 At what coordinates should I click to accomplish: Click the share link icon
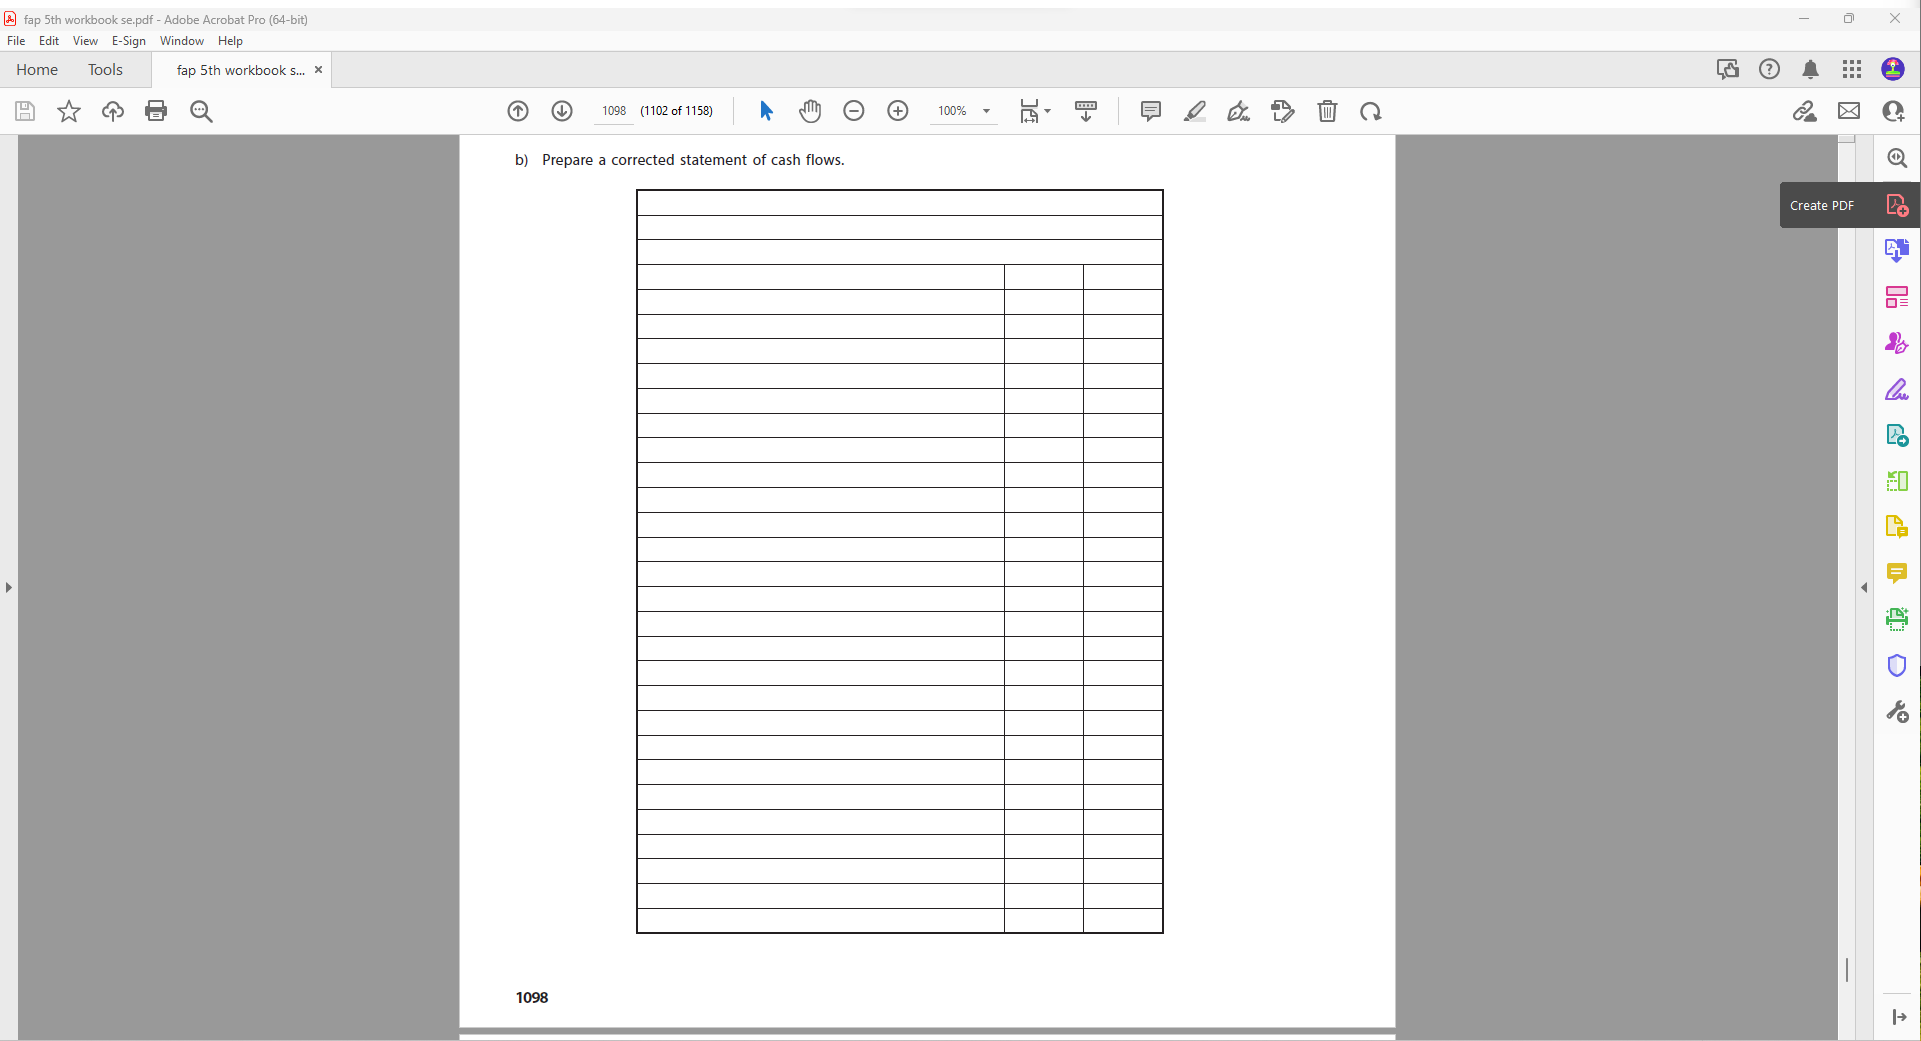tap(1805, 111)
